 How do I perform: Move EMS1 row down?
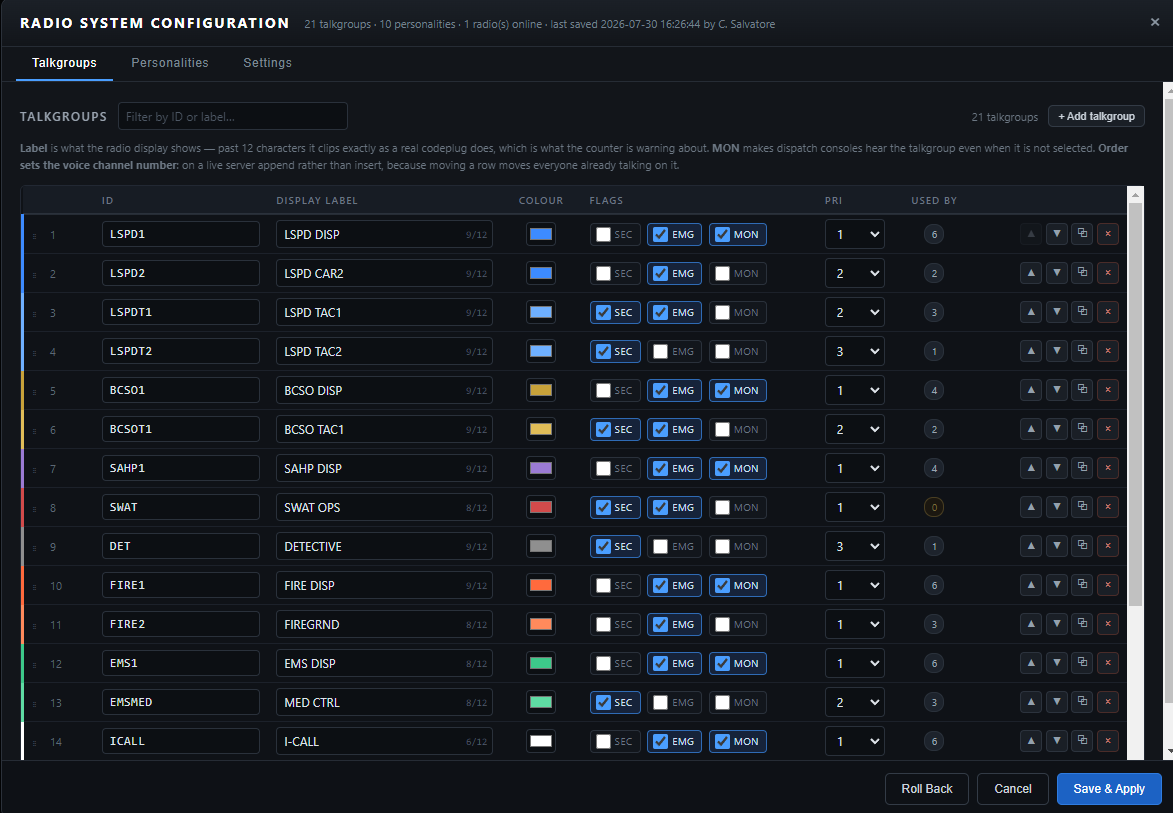[1056, 663]
